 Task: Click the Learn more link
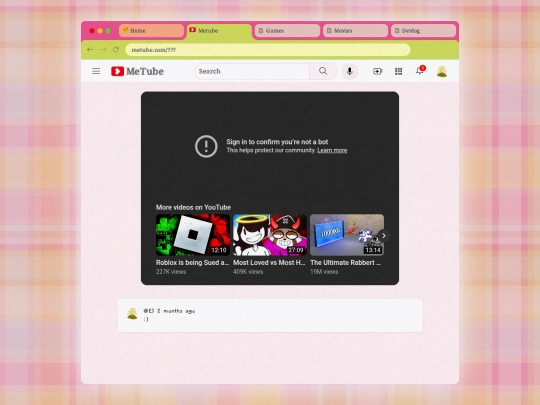[x=332, y=150]
